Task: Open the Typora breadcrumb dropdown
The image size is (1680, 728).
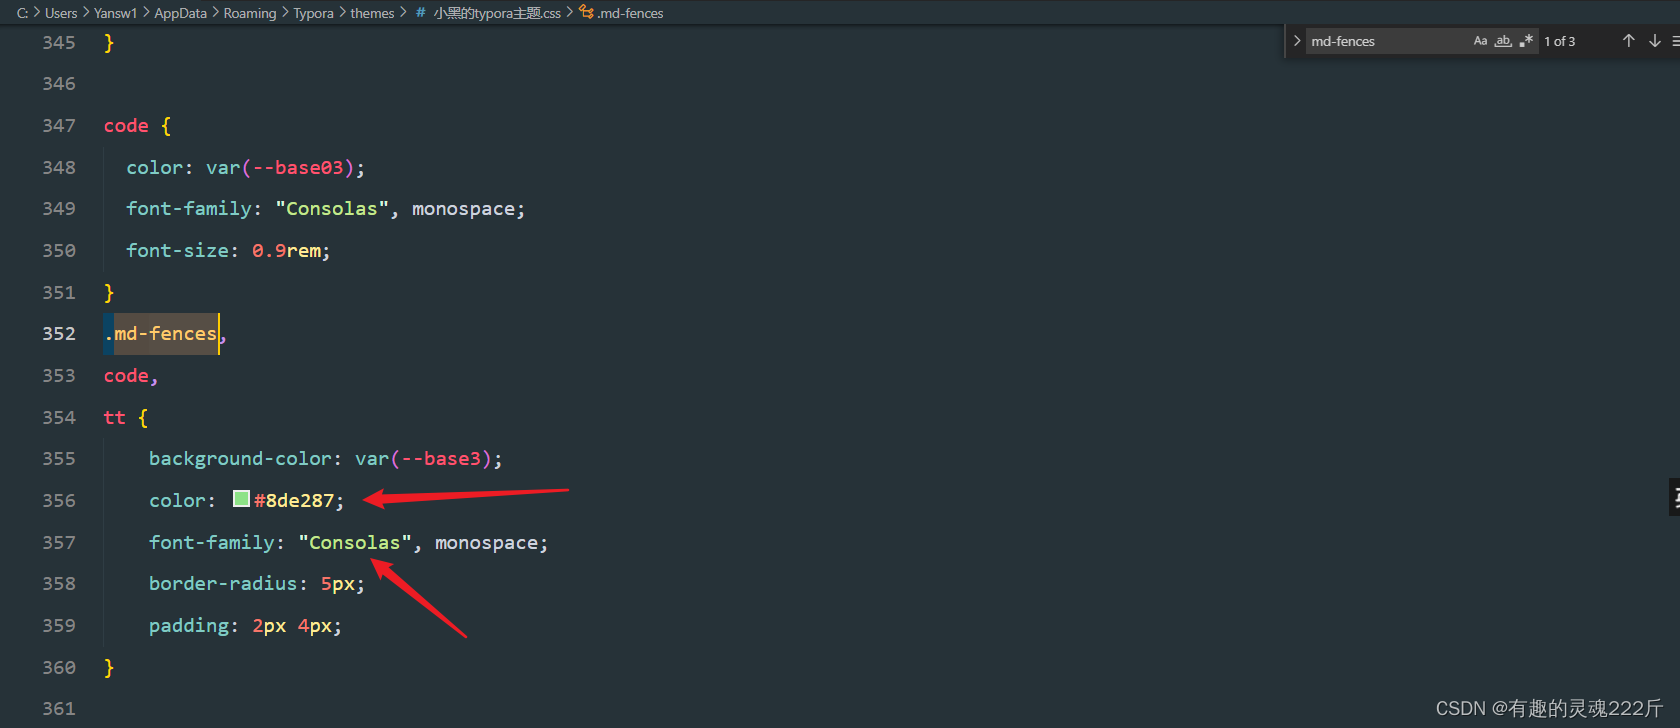Action: coord(313,12)
